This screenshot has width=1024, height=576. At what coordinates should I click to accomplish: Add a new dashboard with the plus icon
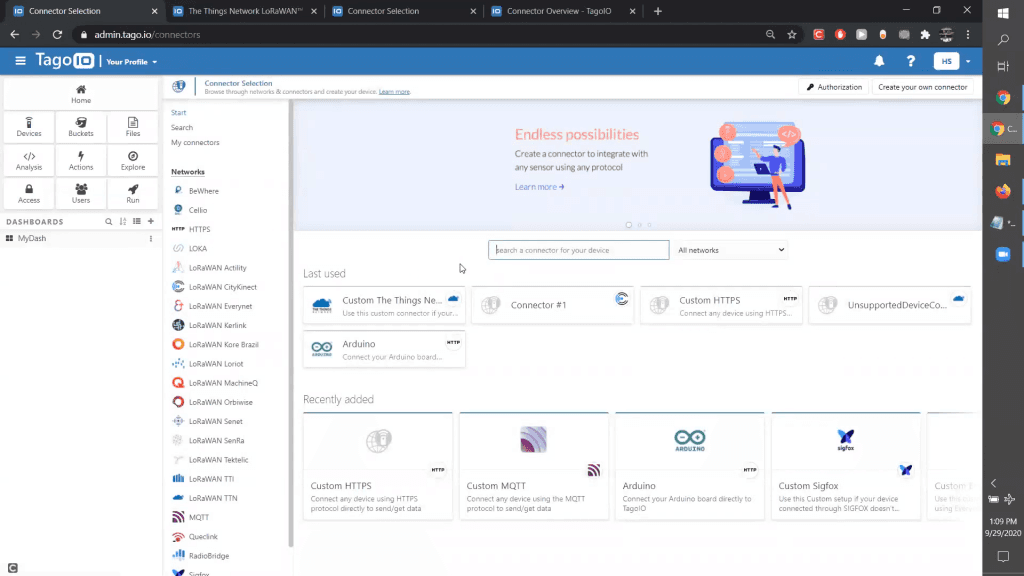click(150, 221)
